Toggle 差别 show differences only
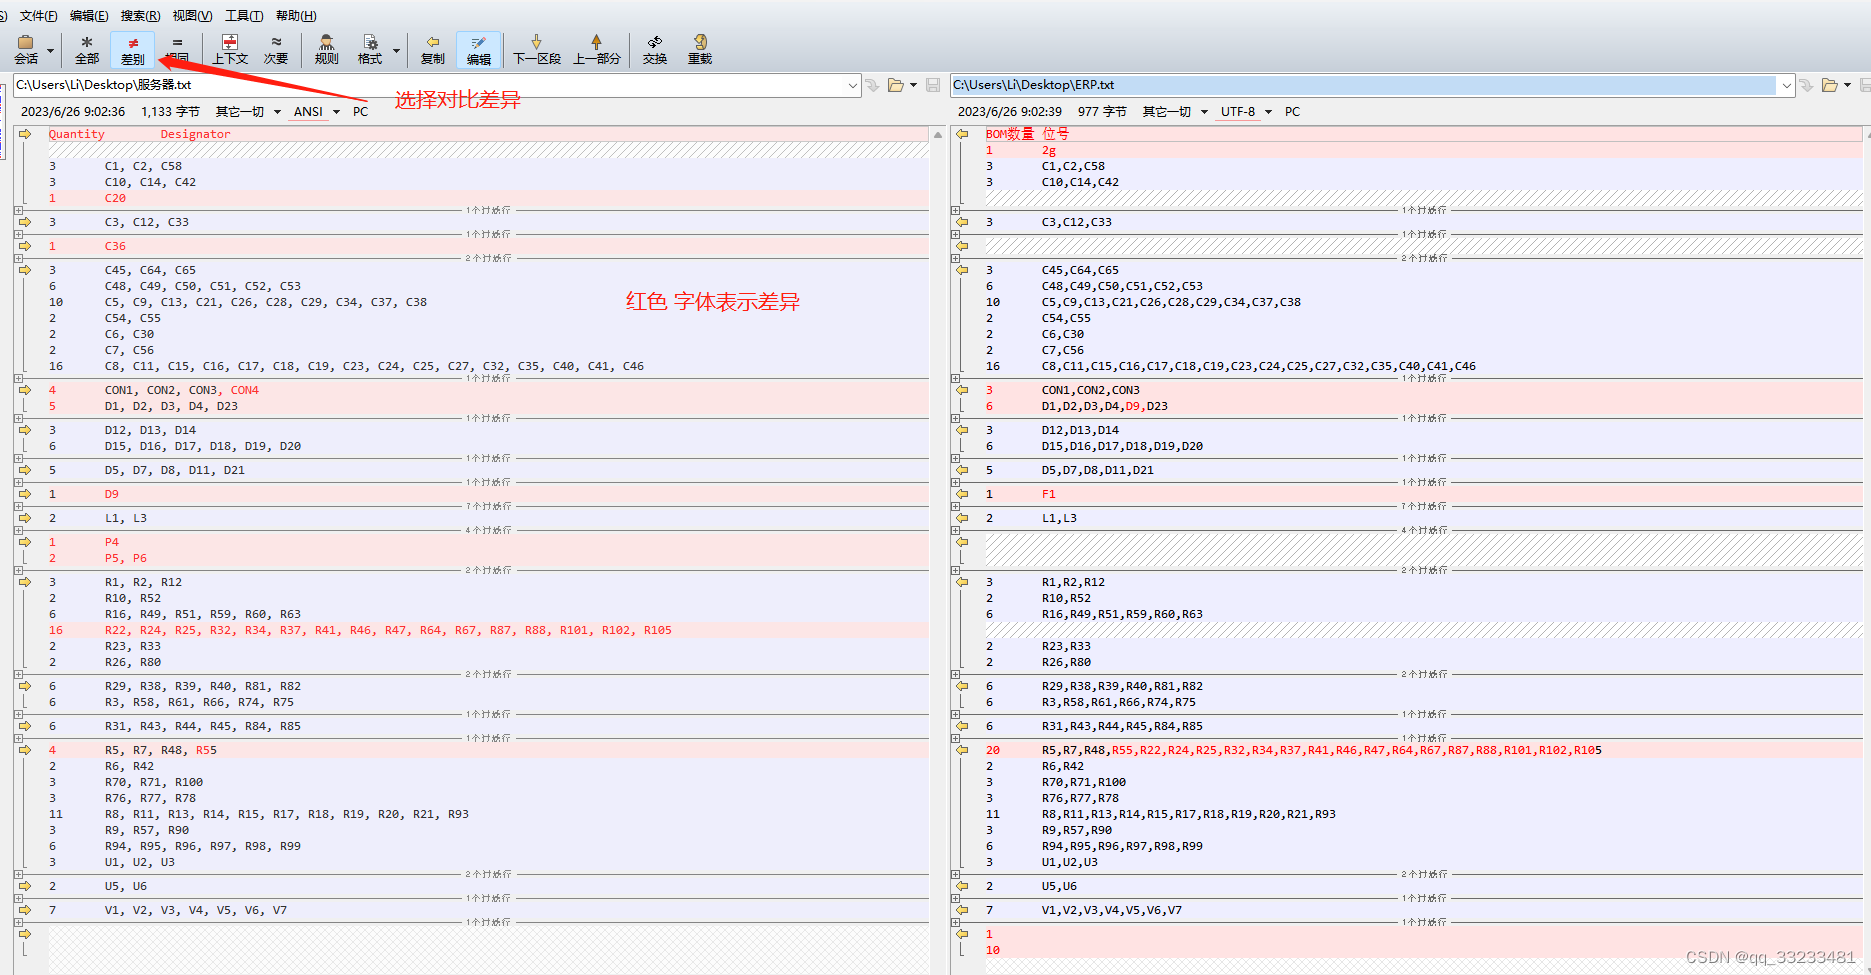The image size is (1871, 975). (132, 49)
